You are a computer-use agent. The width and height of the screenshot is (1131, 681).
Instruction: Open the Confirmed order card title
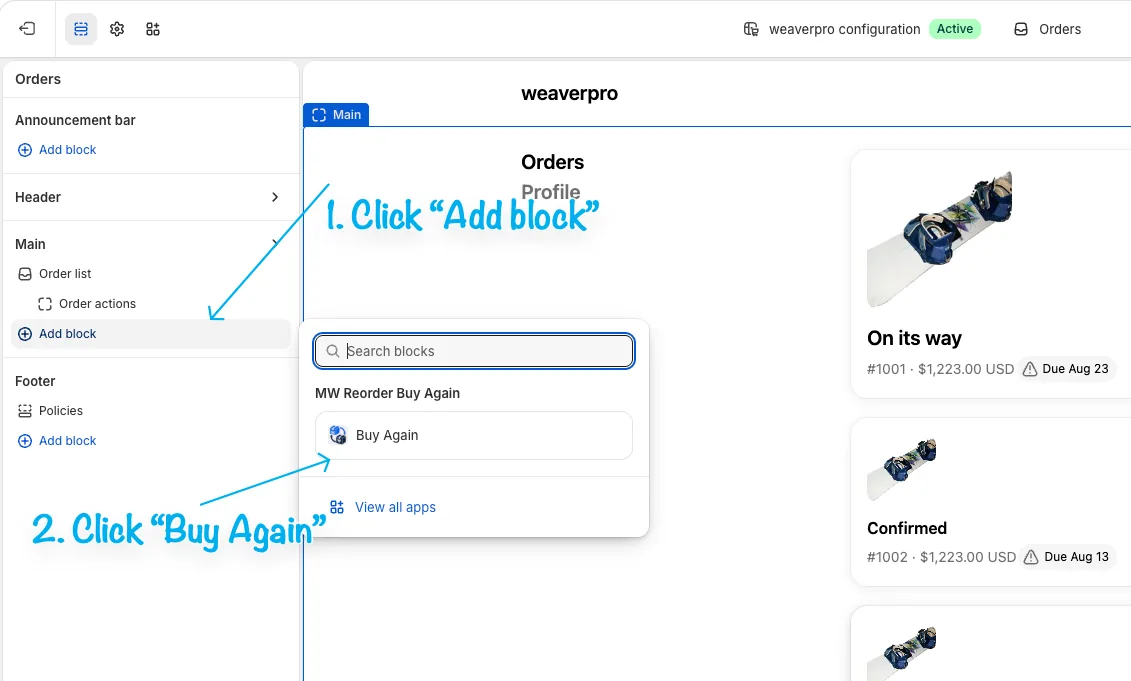pos(907,528)
